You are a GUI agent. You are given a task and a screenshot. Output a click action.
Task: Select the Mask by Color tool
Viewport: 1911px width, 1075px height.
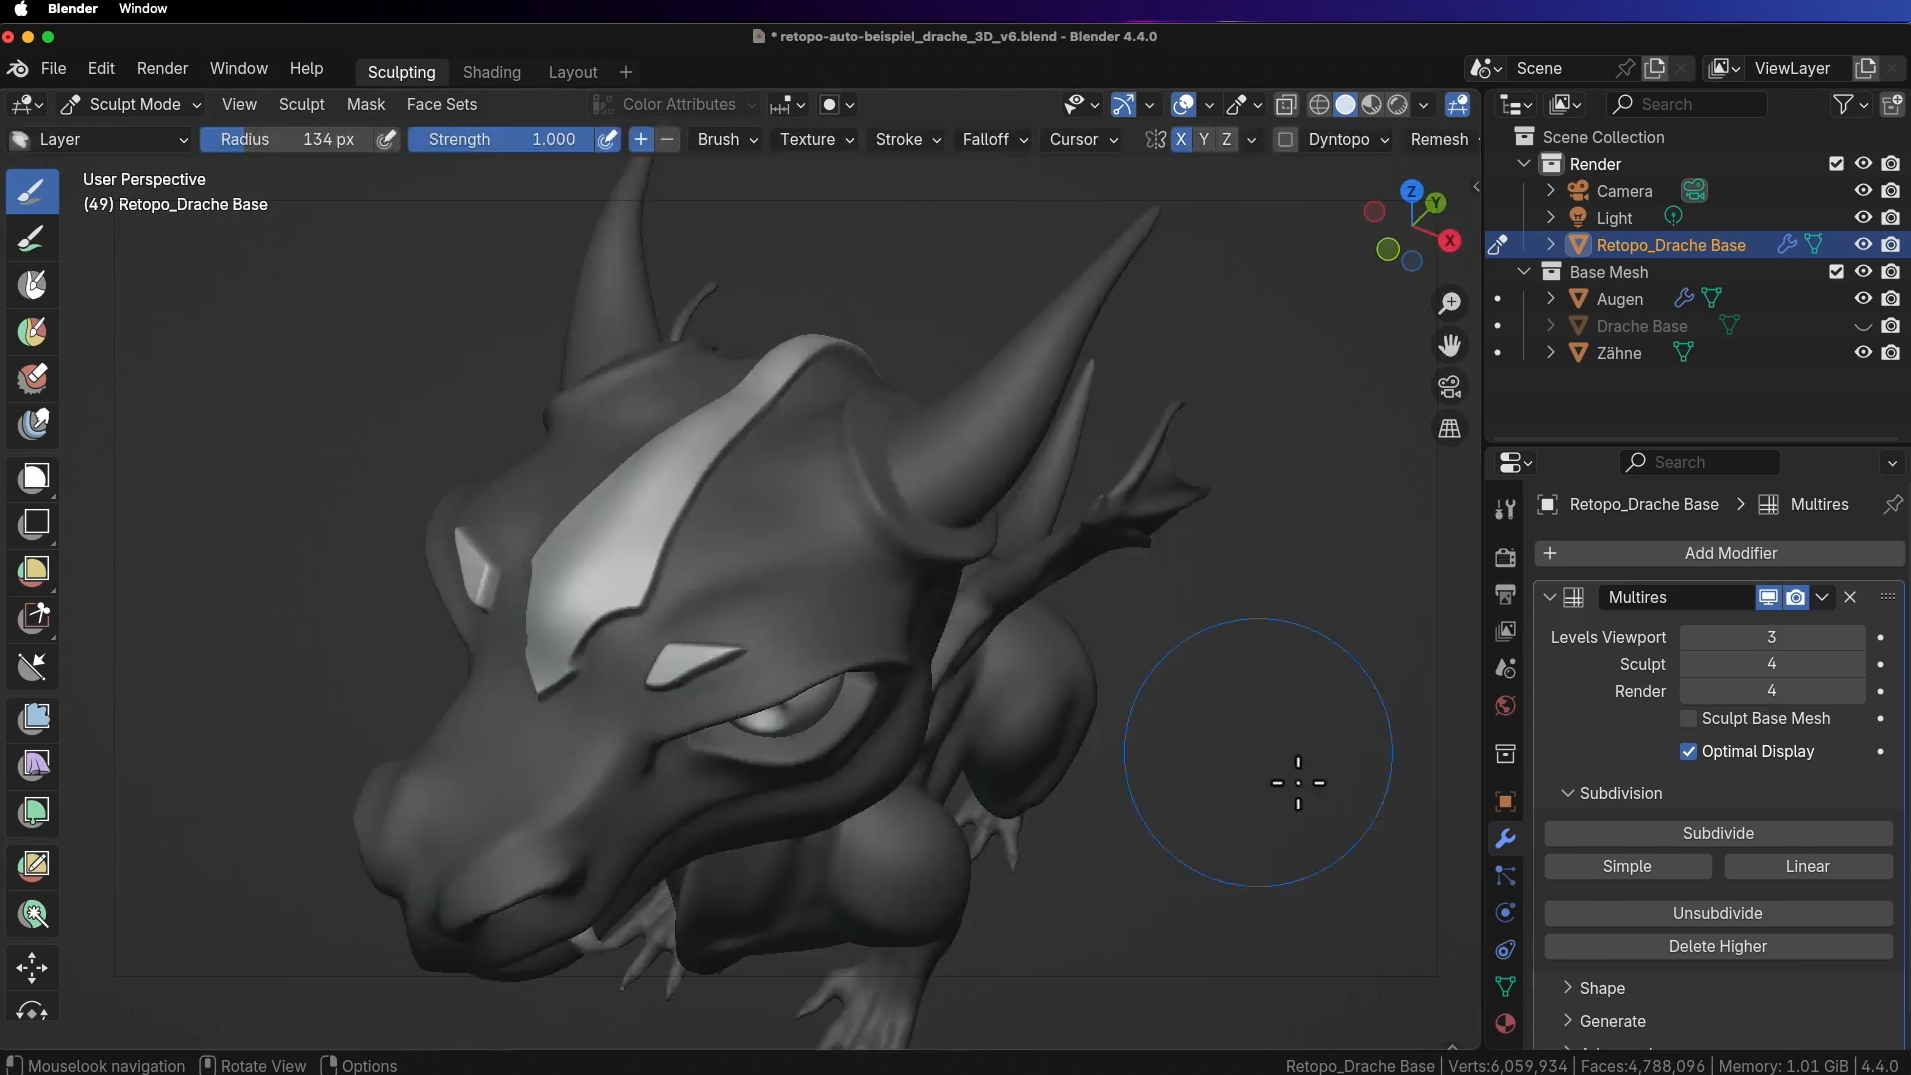(x=32, y=914)
